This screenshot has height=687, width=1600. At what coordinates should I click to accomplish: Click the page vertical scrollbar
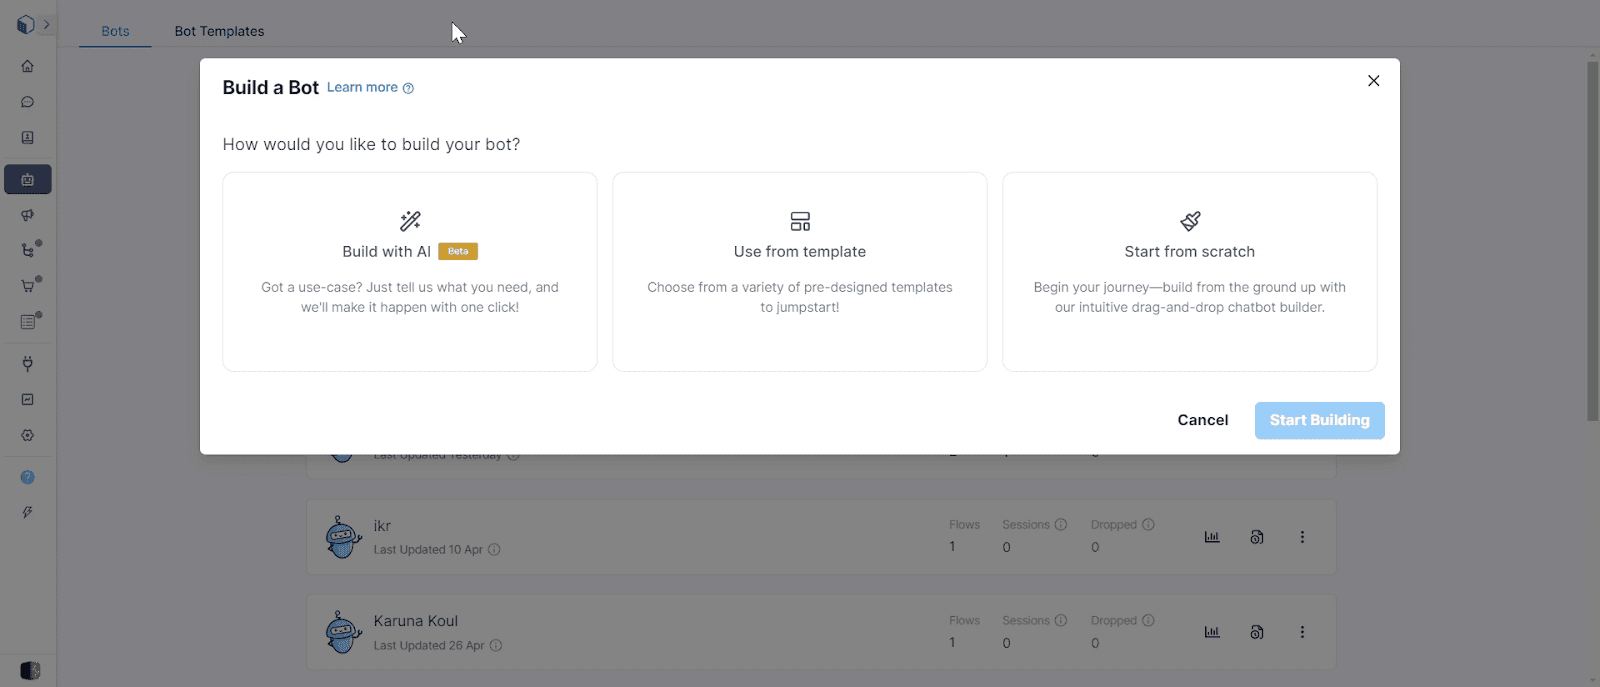click(1592, 240)
